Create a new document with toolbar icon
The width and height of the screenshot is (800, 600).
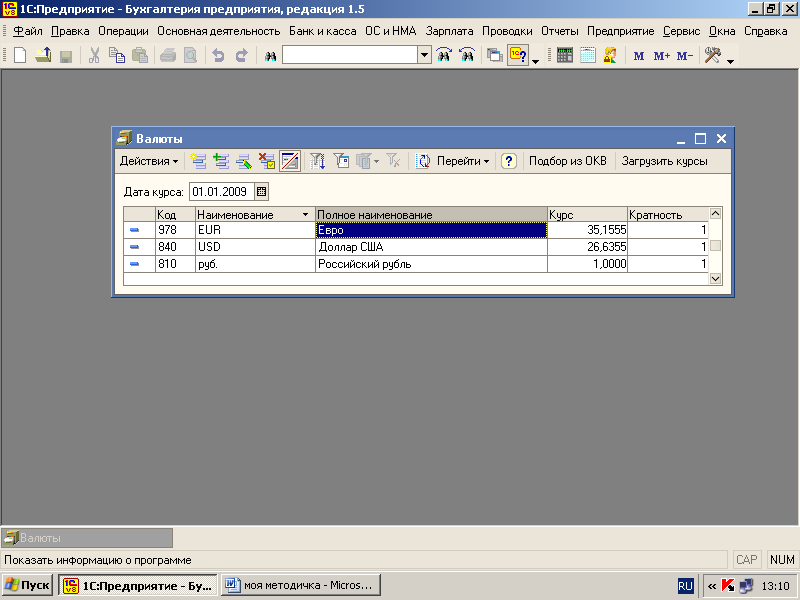(x=20, y=55)
